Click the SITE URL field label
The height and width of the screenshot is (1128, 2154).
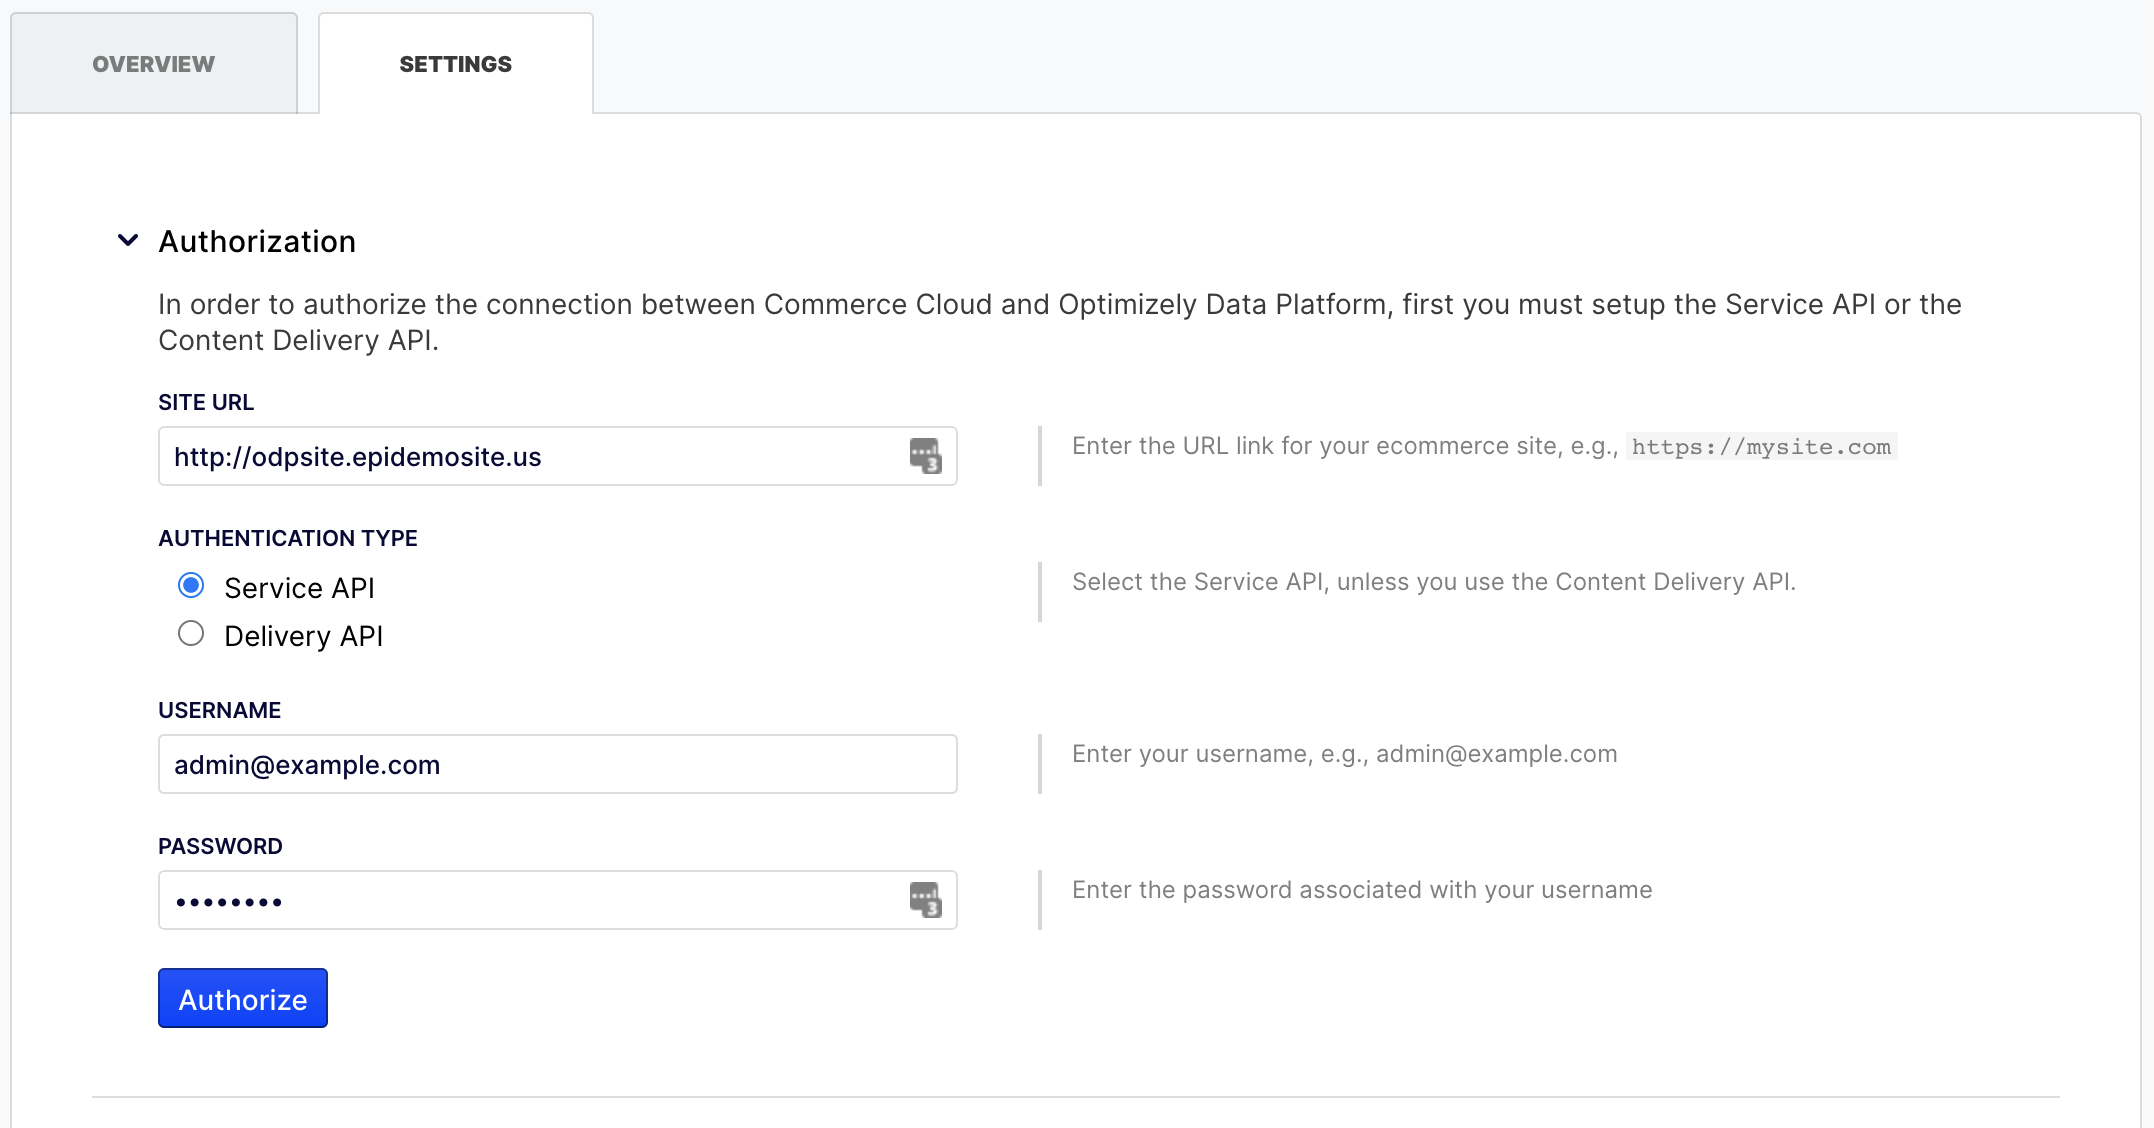tap(206, 402)
